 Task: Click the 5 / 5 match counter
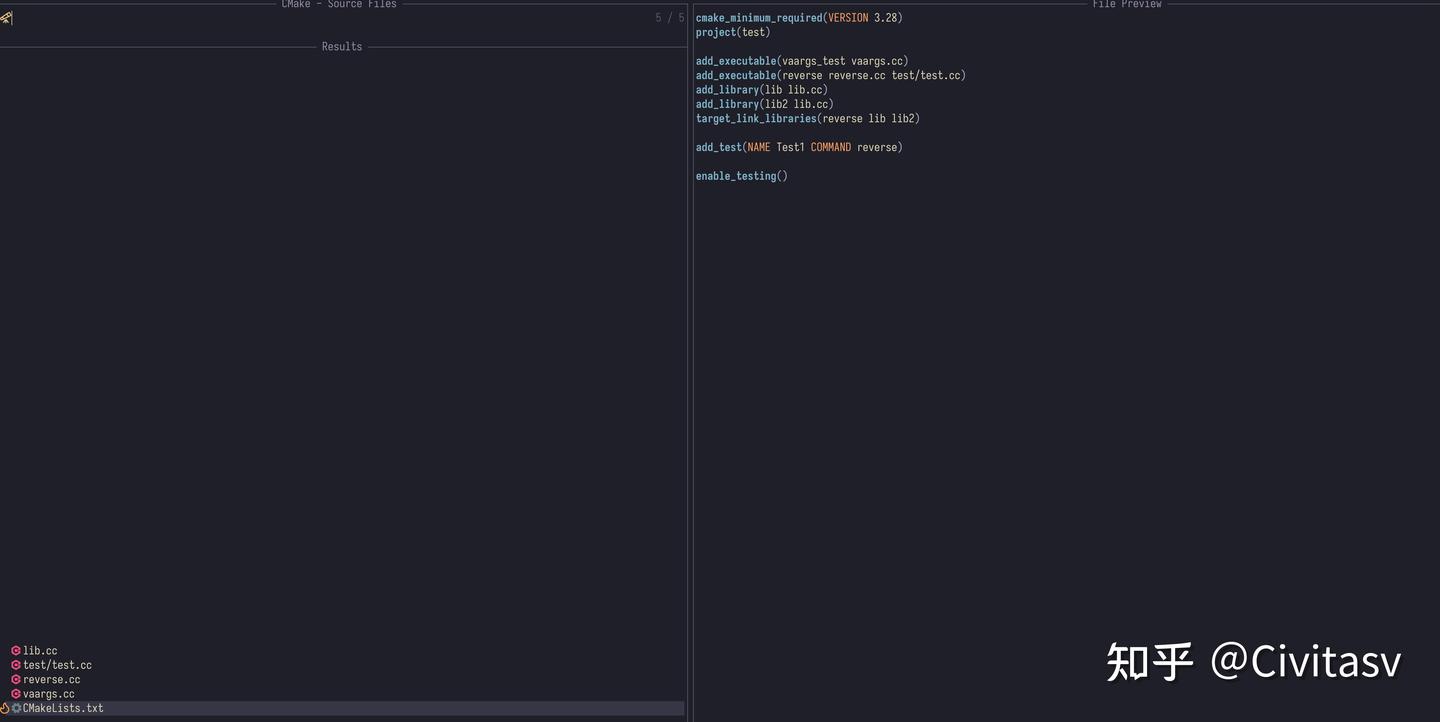pyautogui.click(x=669, y=17)
